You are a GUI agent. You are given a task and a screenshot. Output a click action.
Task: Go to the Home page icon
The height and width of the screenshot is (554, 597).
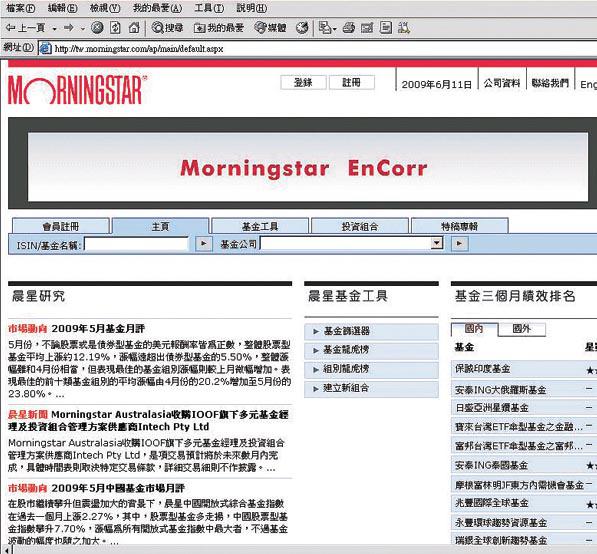pos(134,28)
